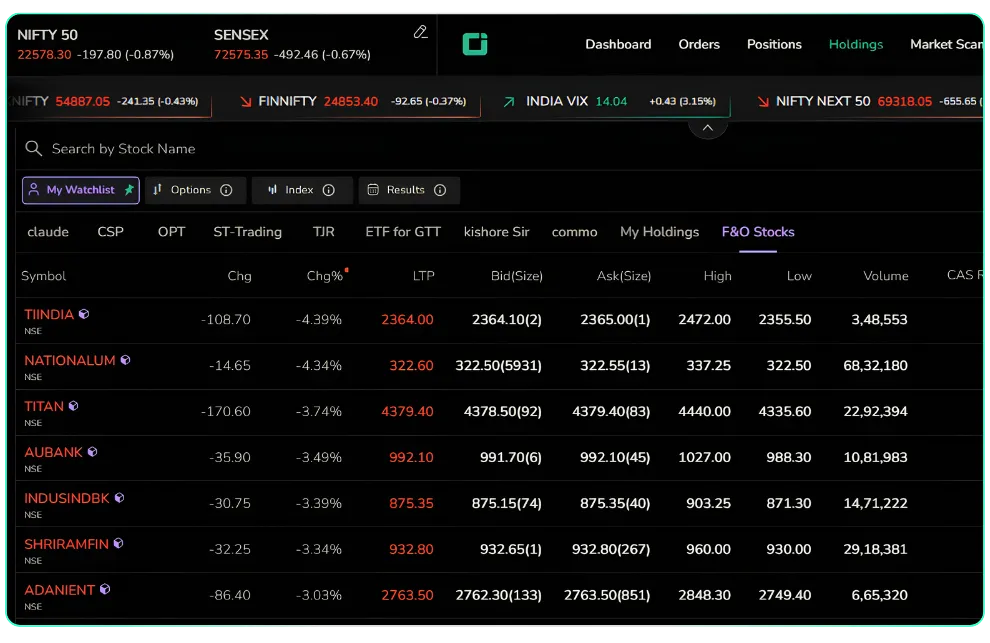Sort by the LTP column header

423,276
